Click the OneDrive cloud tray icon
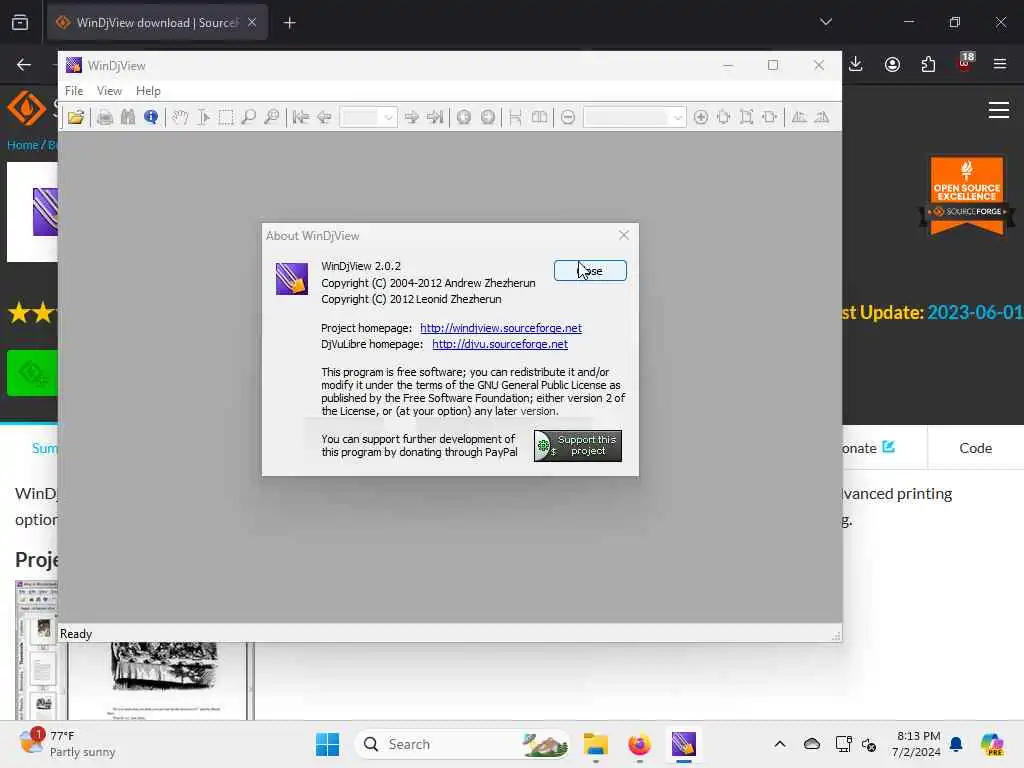The height and width of the screenshot is (768, 1024). point(812,744)
